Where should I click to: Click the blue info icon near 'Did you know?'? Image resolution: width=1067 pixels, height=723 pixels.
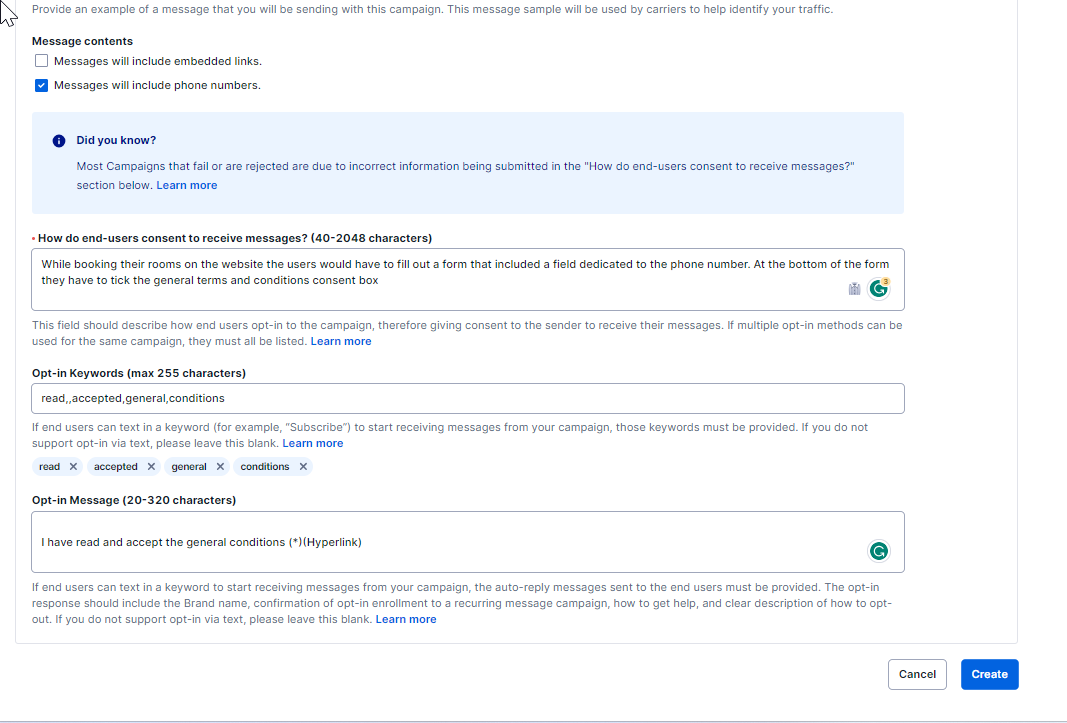pyautogui.click(x=59, y=141)
